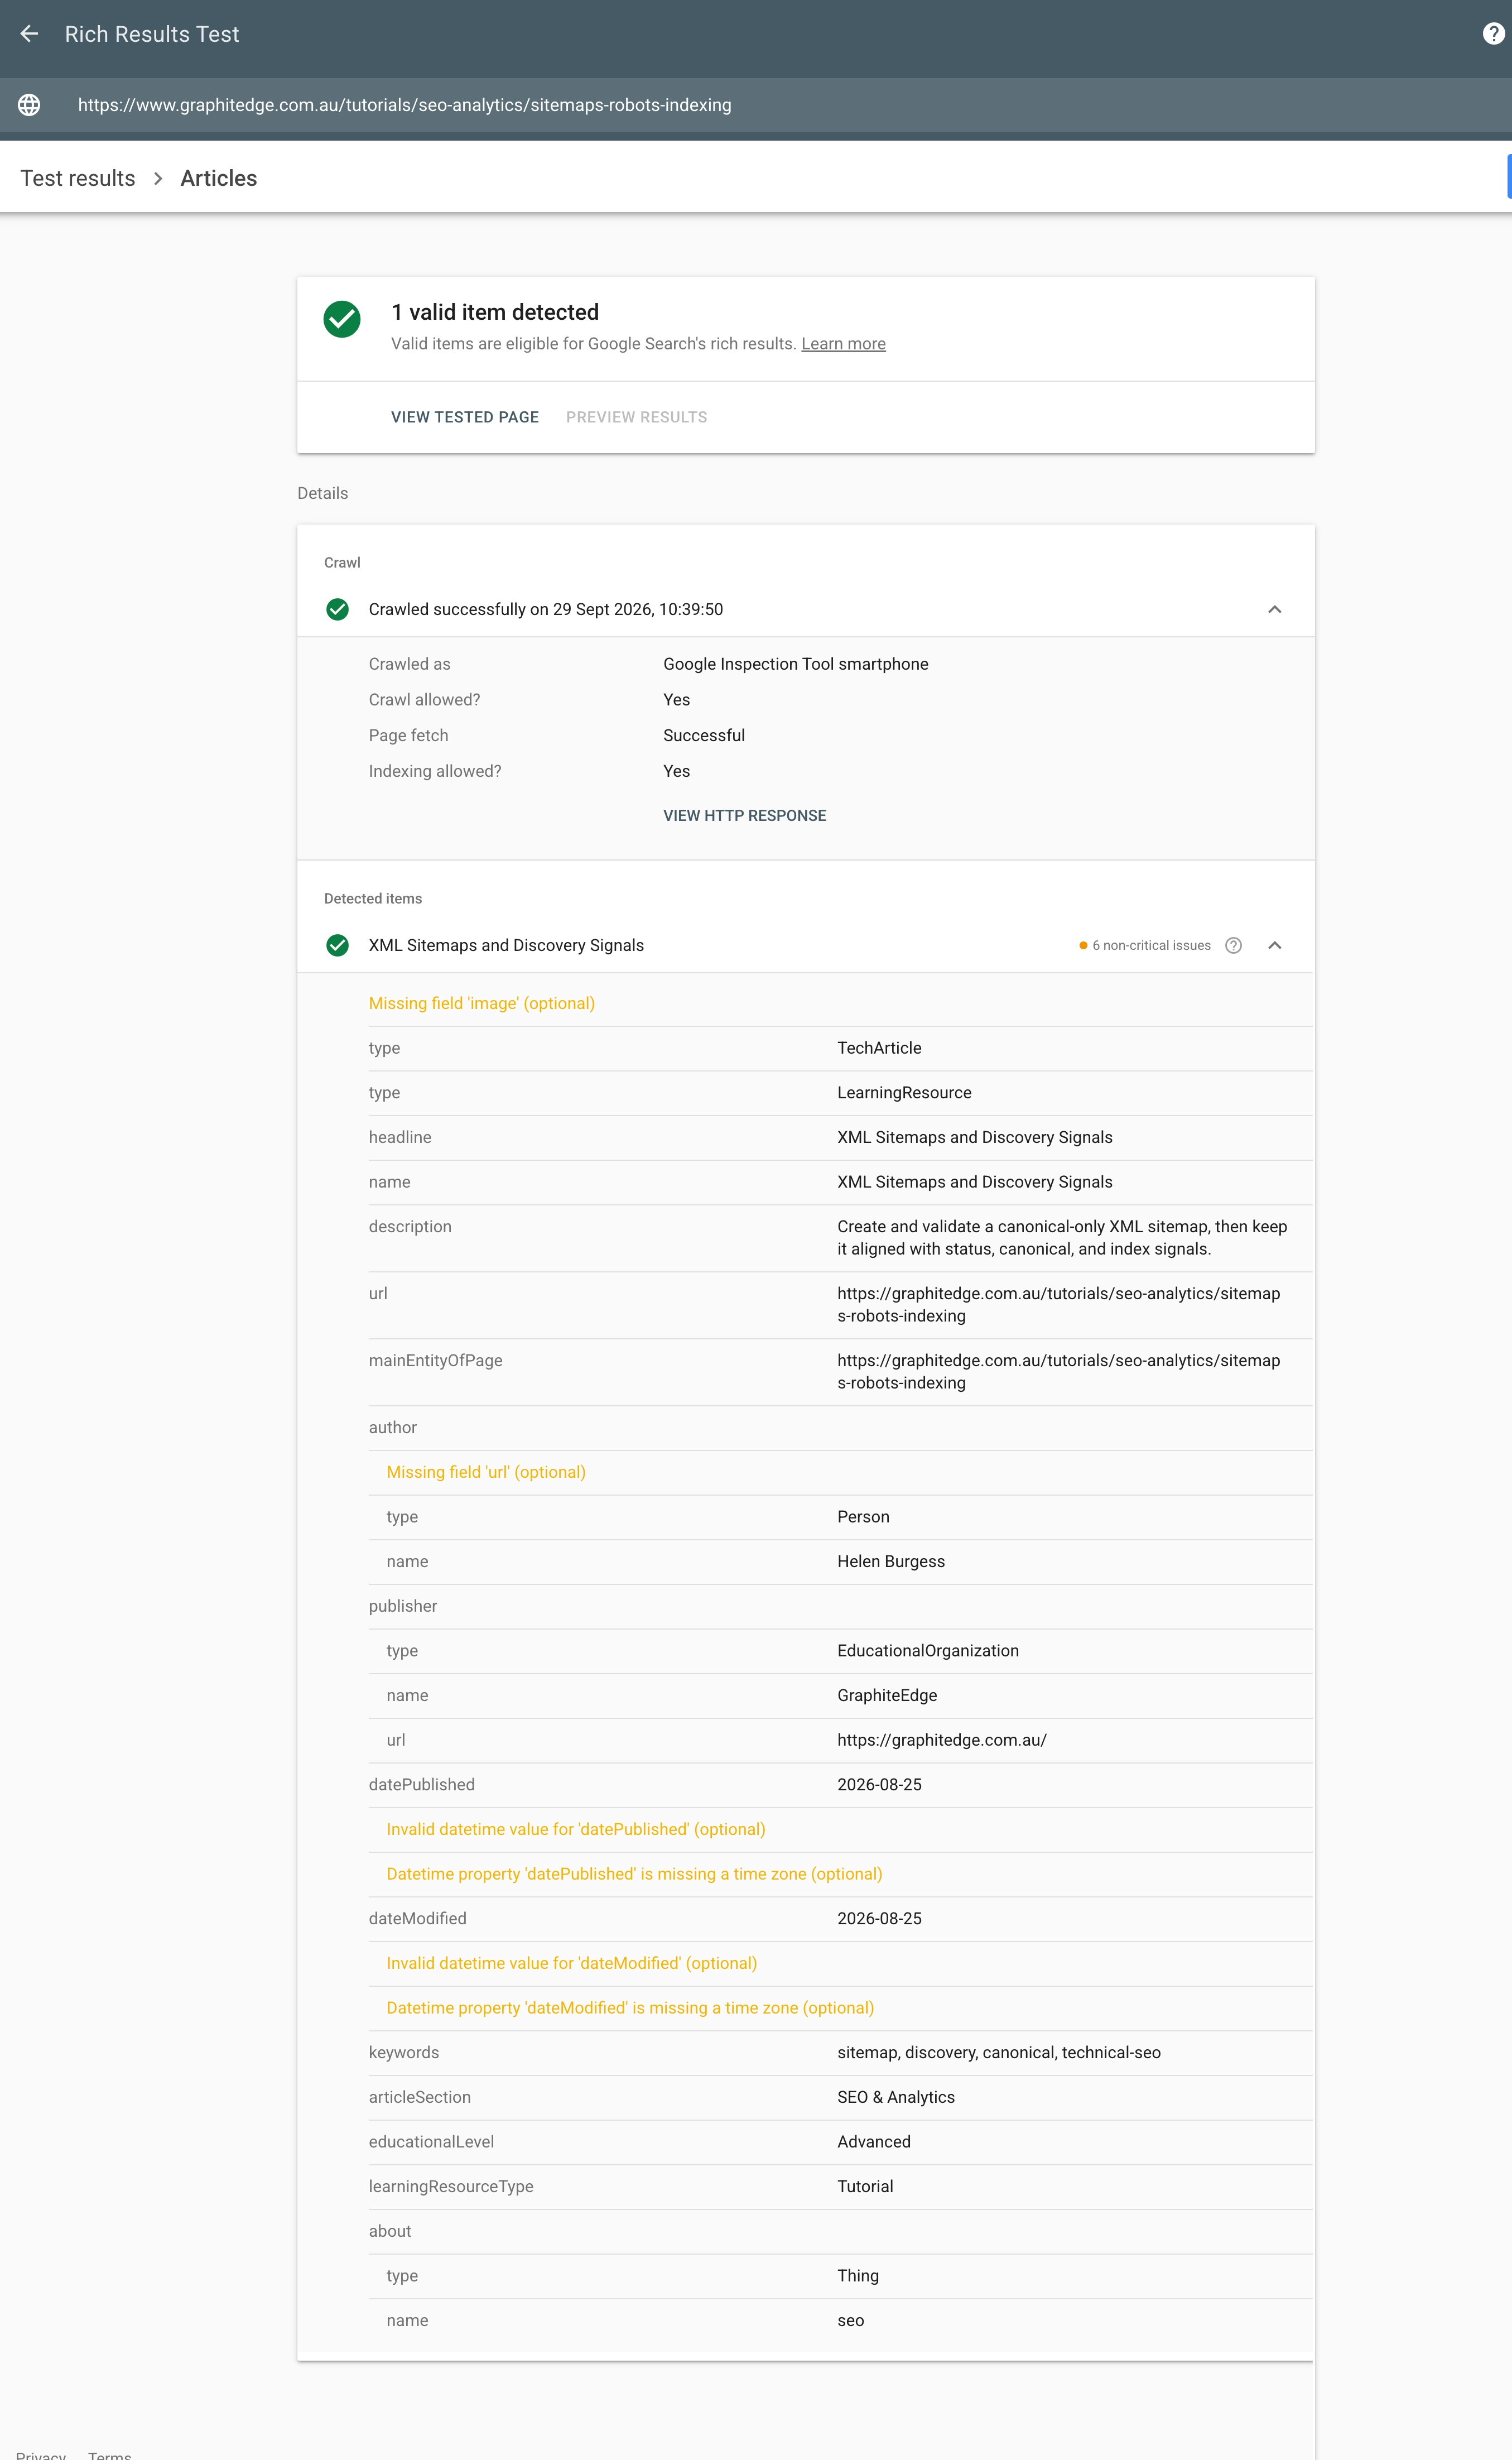Click the tested URL field

click(x=405, y=105)
